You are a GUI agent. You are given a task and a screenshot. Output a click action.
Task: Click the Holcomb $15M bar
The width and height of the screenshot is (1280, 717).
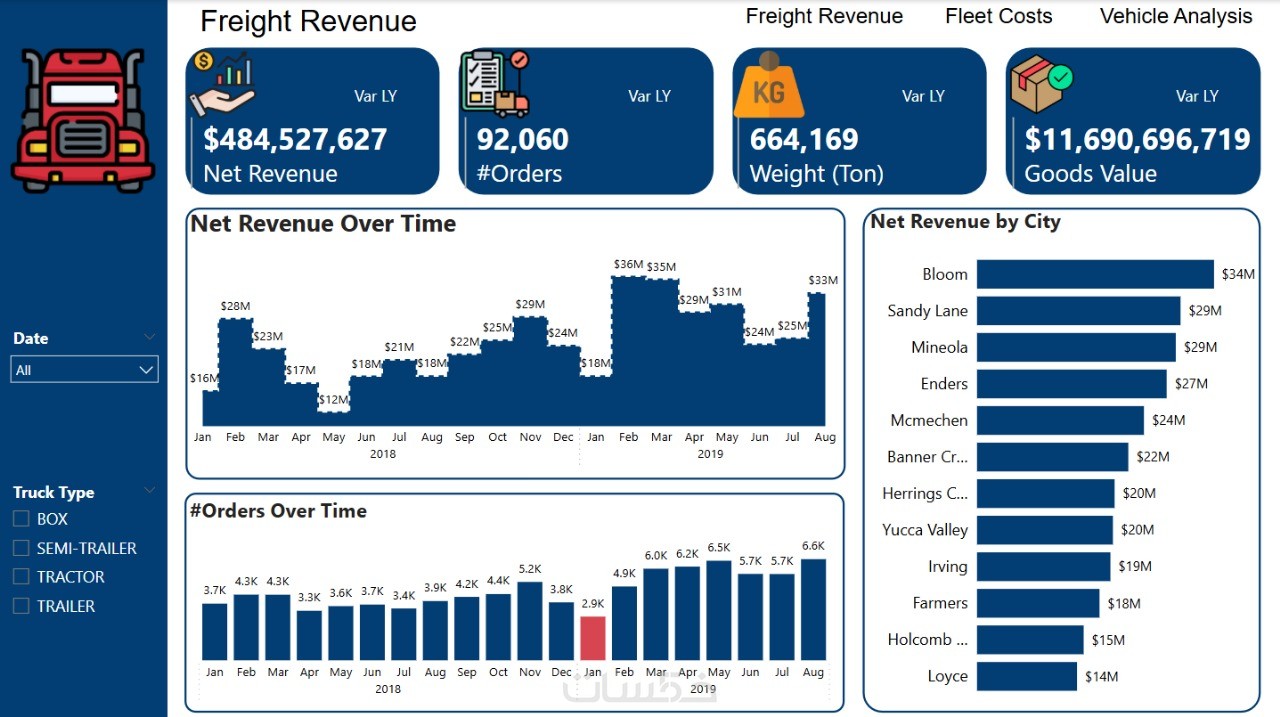(1030, 639)
